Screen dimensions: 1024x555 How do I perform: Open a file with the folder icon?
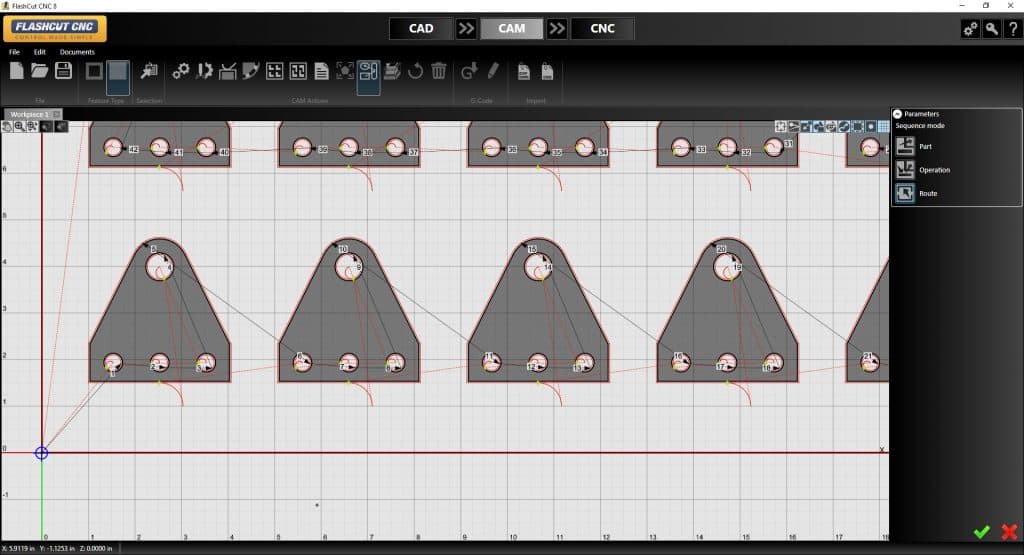40,70
